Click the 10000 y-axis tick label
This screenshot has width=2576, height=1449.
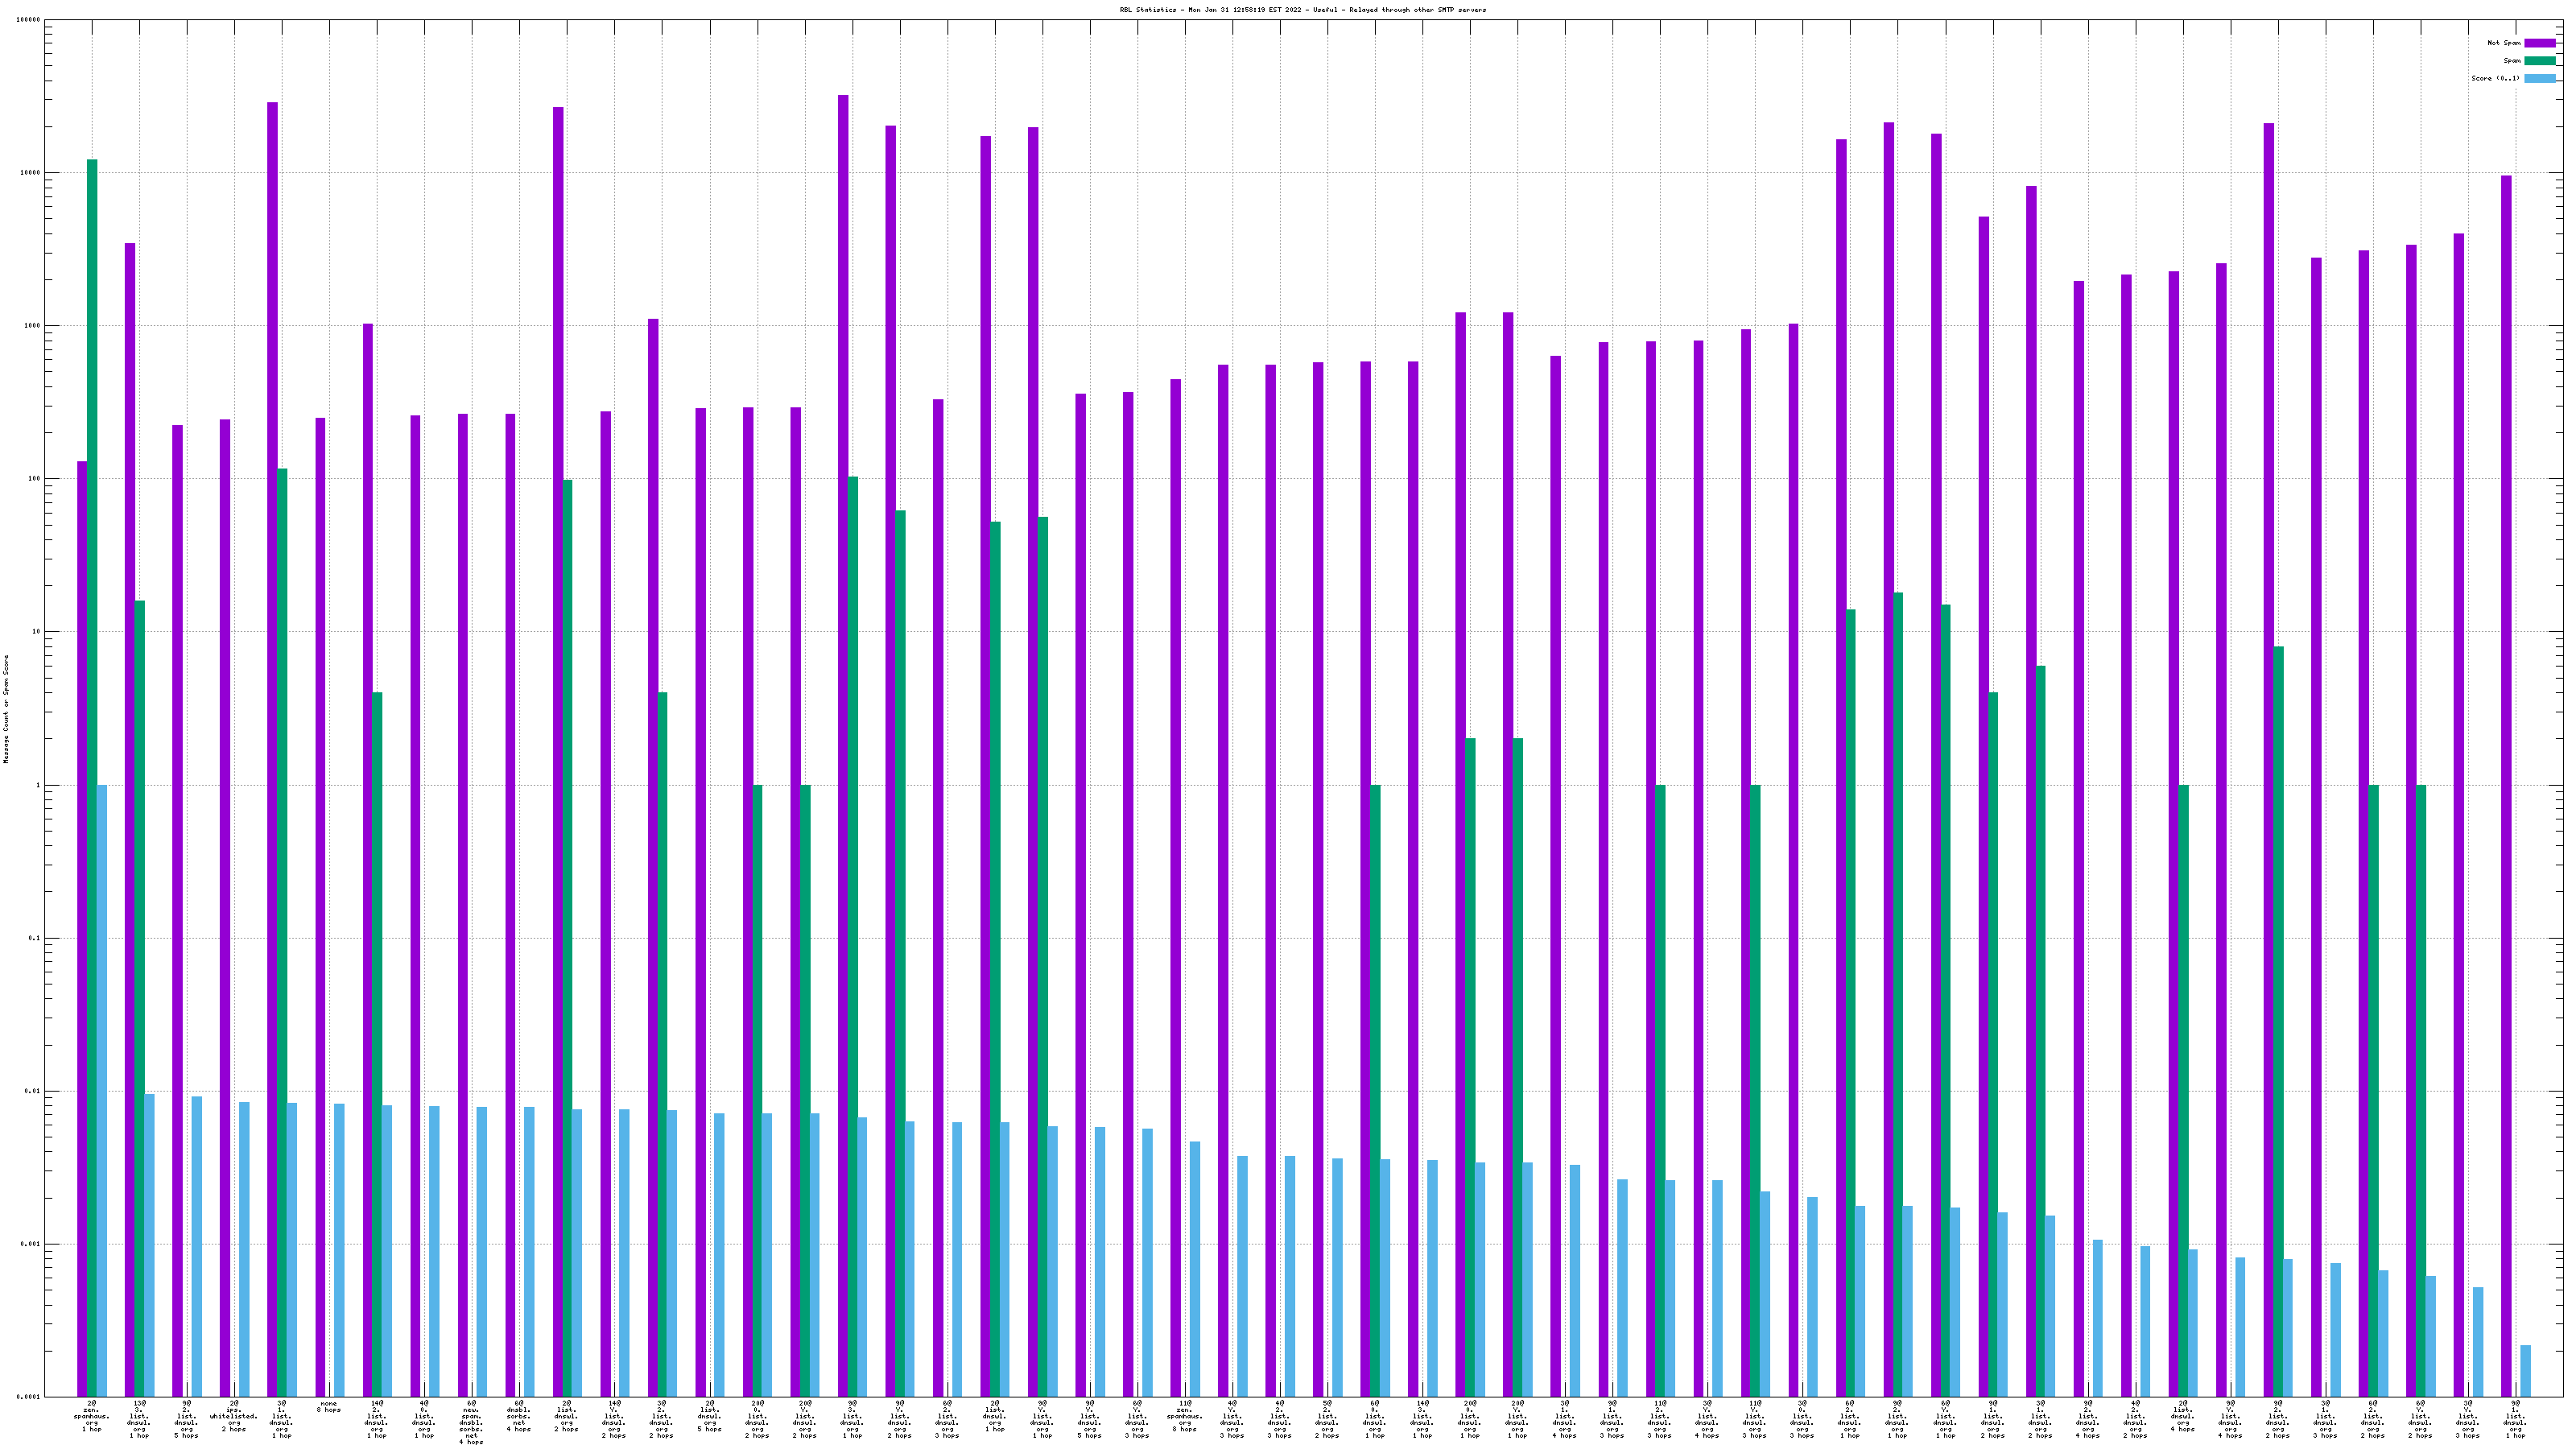(31, 173)
